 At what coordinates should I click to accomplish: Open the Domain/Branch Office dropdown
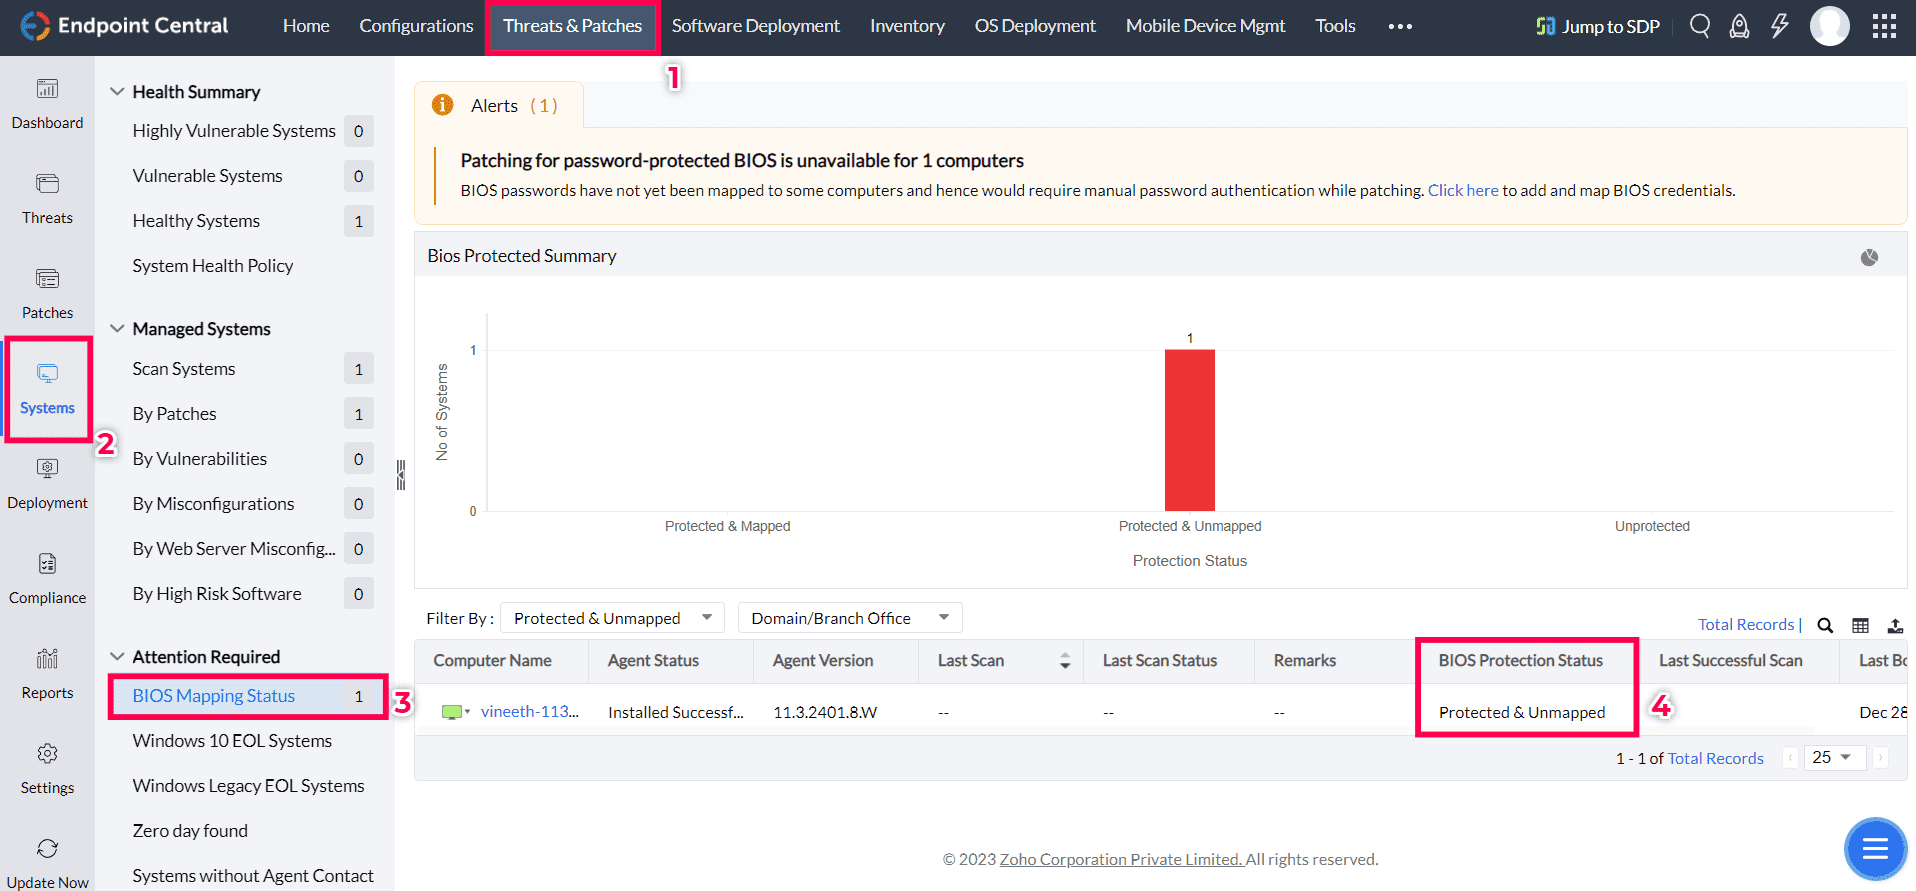pyautogui.click(x=850, y=618)
